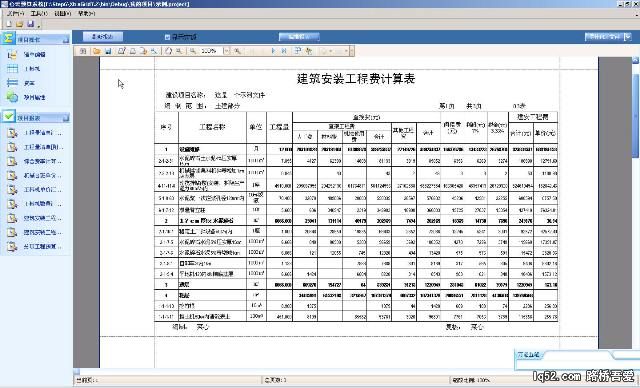Expand the report toolbar overflow arrow

352,51
